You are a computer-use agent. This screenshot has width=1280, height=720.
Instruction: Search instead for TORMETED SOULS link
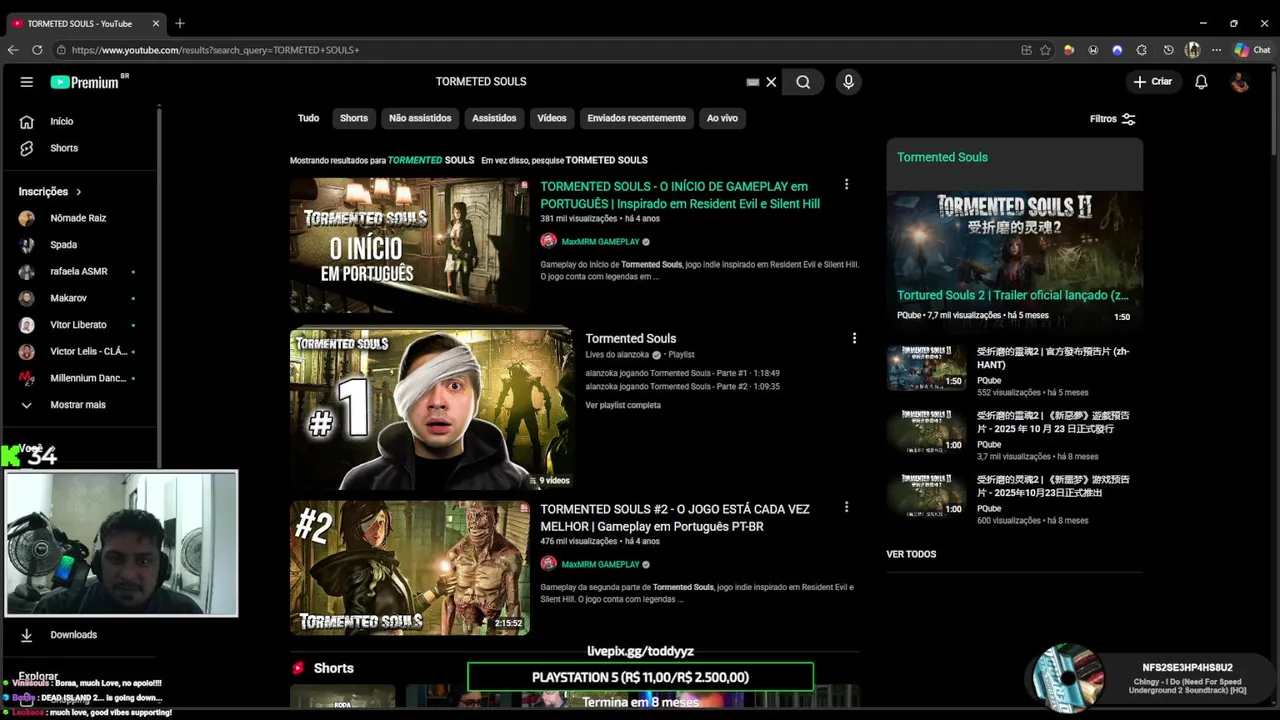coord(607,160)
